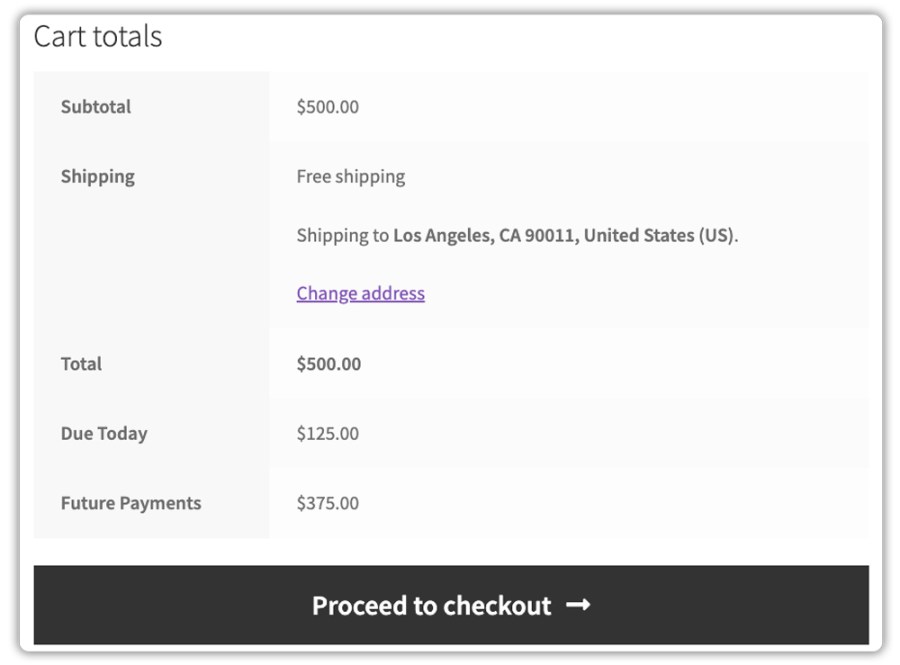The height and width of the screenshot is (665, 900).
Task: Select the Future Payments label
Action: point(131,503)
